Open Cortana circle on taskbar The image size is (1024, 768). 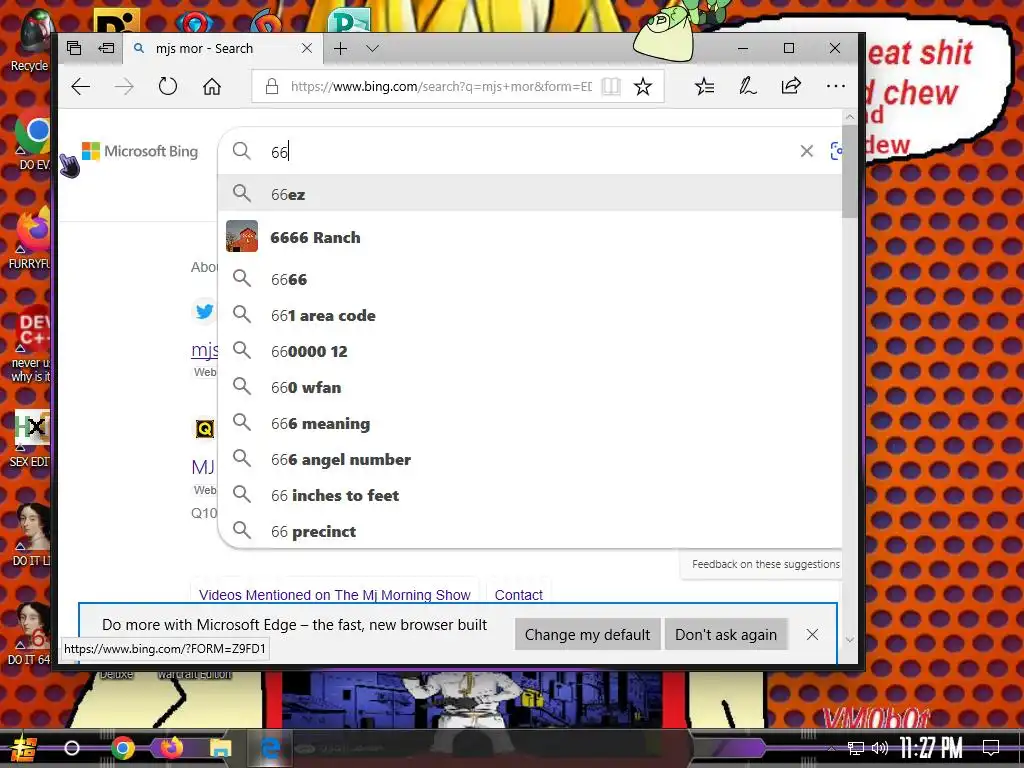(x=72, y=748)
